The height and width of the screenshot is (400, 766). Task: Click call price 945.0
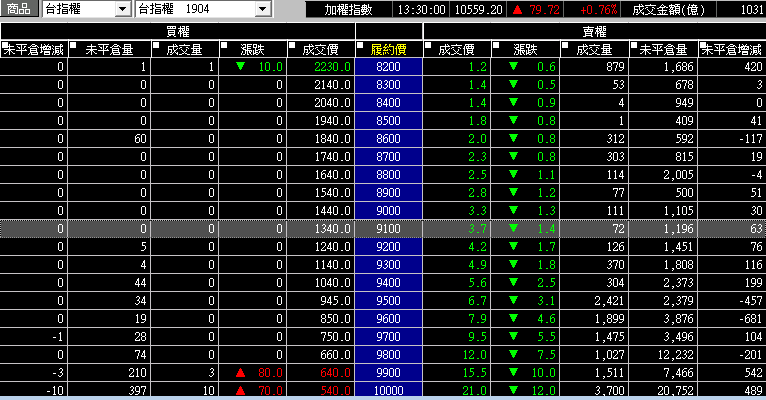pos(335,300)
